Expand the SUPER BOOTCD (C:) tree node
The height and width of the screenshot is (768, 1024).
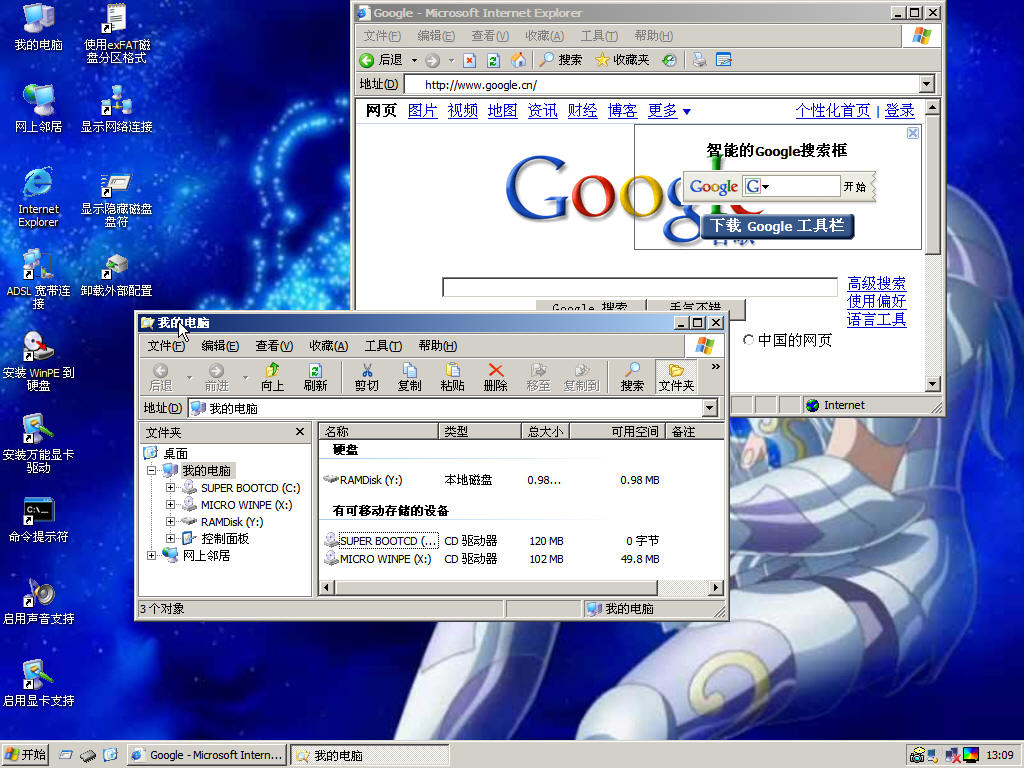pyautogui.click(x=170, y=488)
